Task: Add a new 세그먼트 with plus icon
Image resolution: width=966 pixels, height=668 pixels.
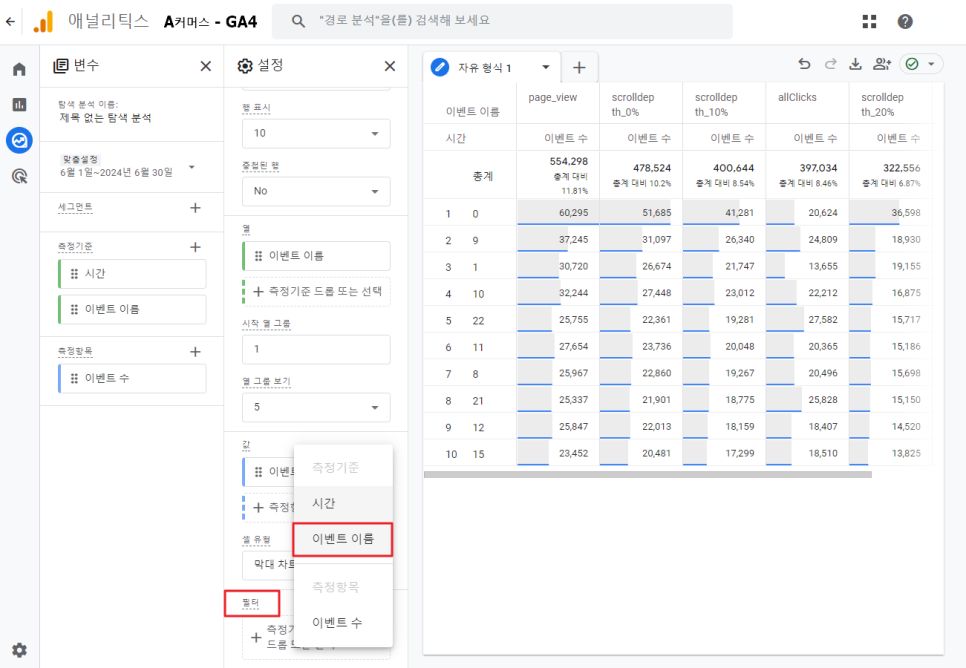Action: pyautogui.click(x=195, y=208)
